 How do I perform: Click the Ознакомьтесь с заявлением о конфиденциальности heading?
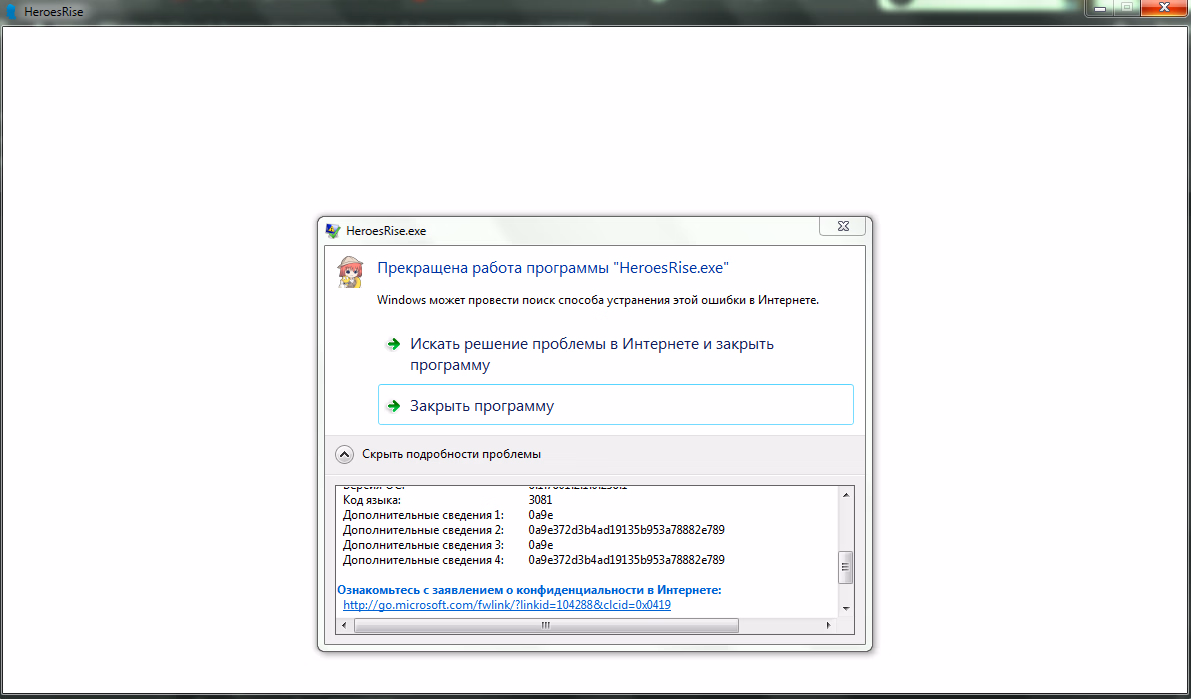(529, 590)
